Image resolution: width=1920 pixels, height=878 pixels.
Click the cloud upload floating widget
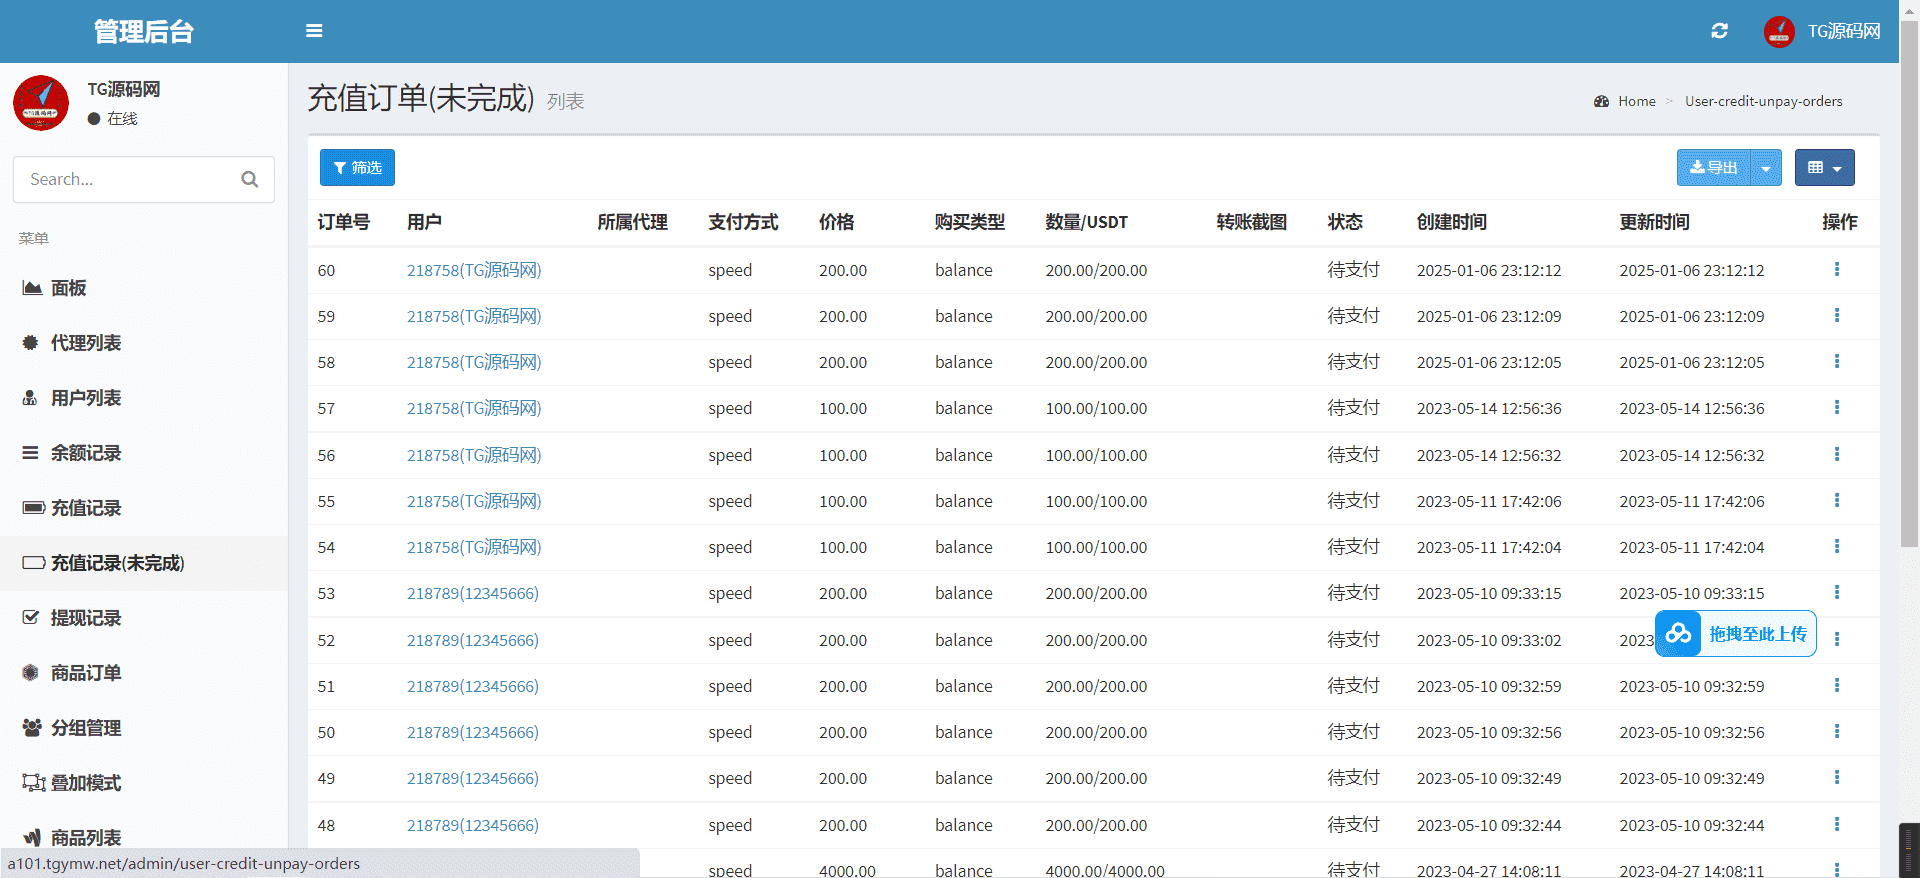(1735, 634)
